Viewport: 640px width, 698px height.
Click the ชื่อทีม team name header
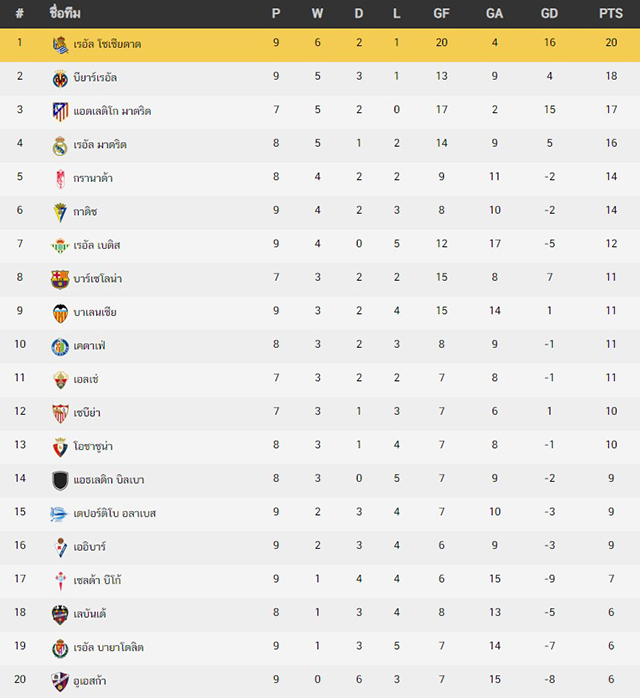(x=65, y=13)
